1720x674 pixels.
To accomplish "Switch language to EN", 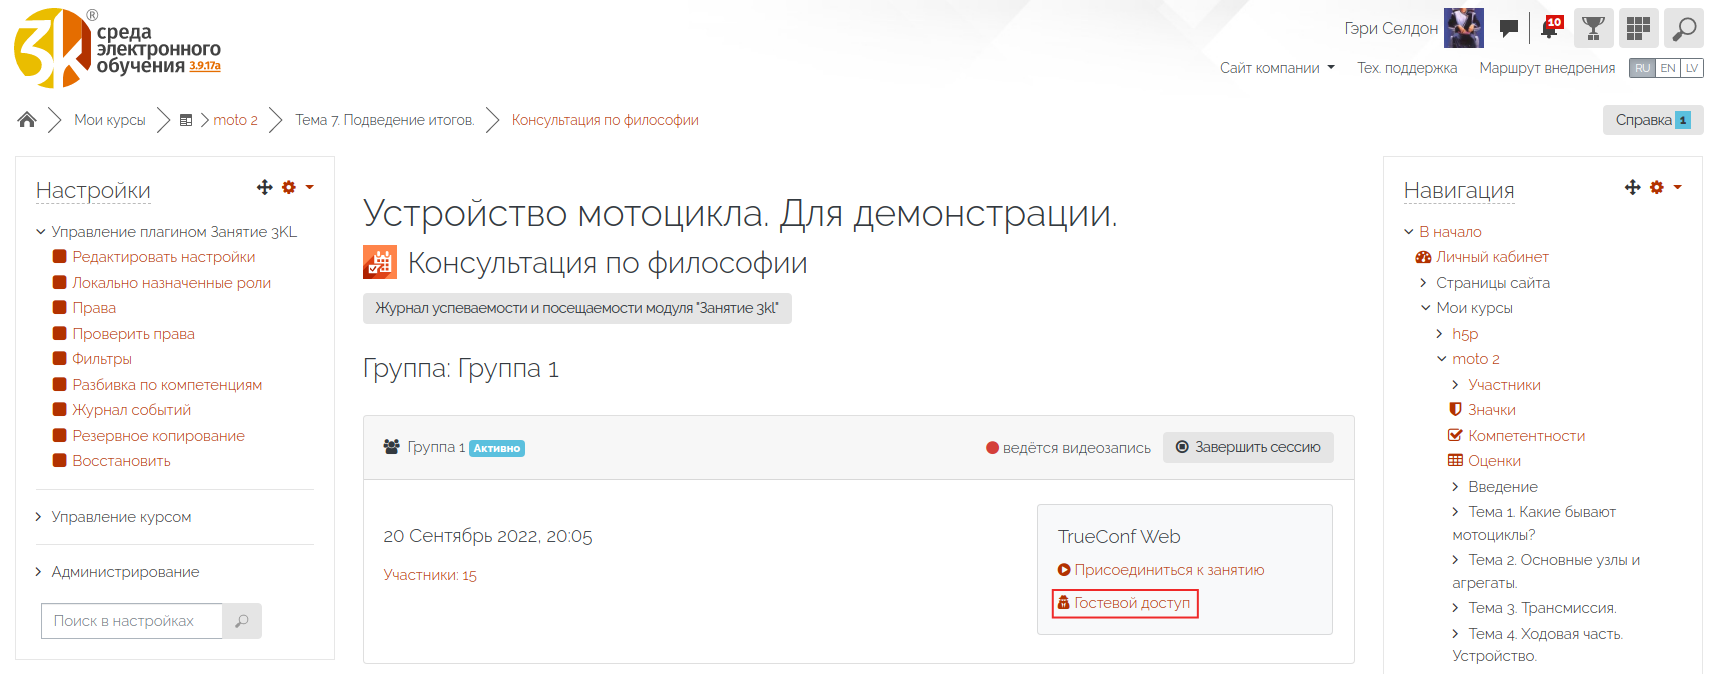I will [1668, 68].
